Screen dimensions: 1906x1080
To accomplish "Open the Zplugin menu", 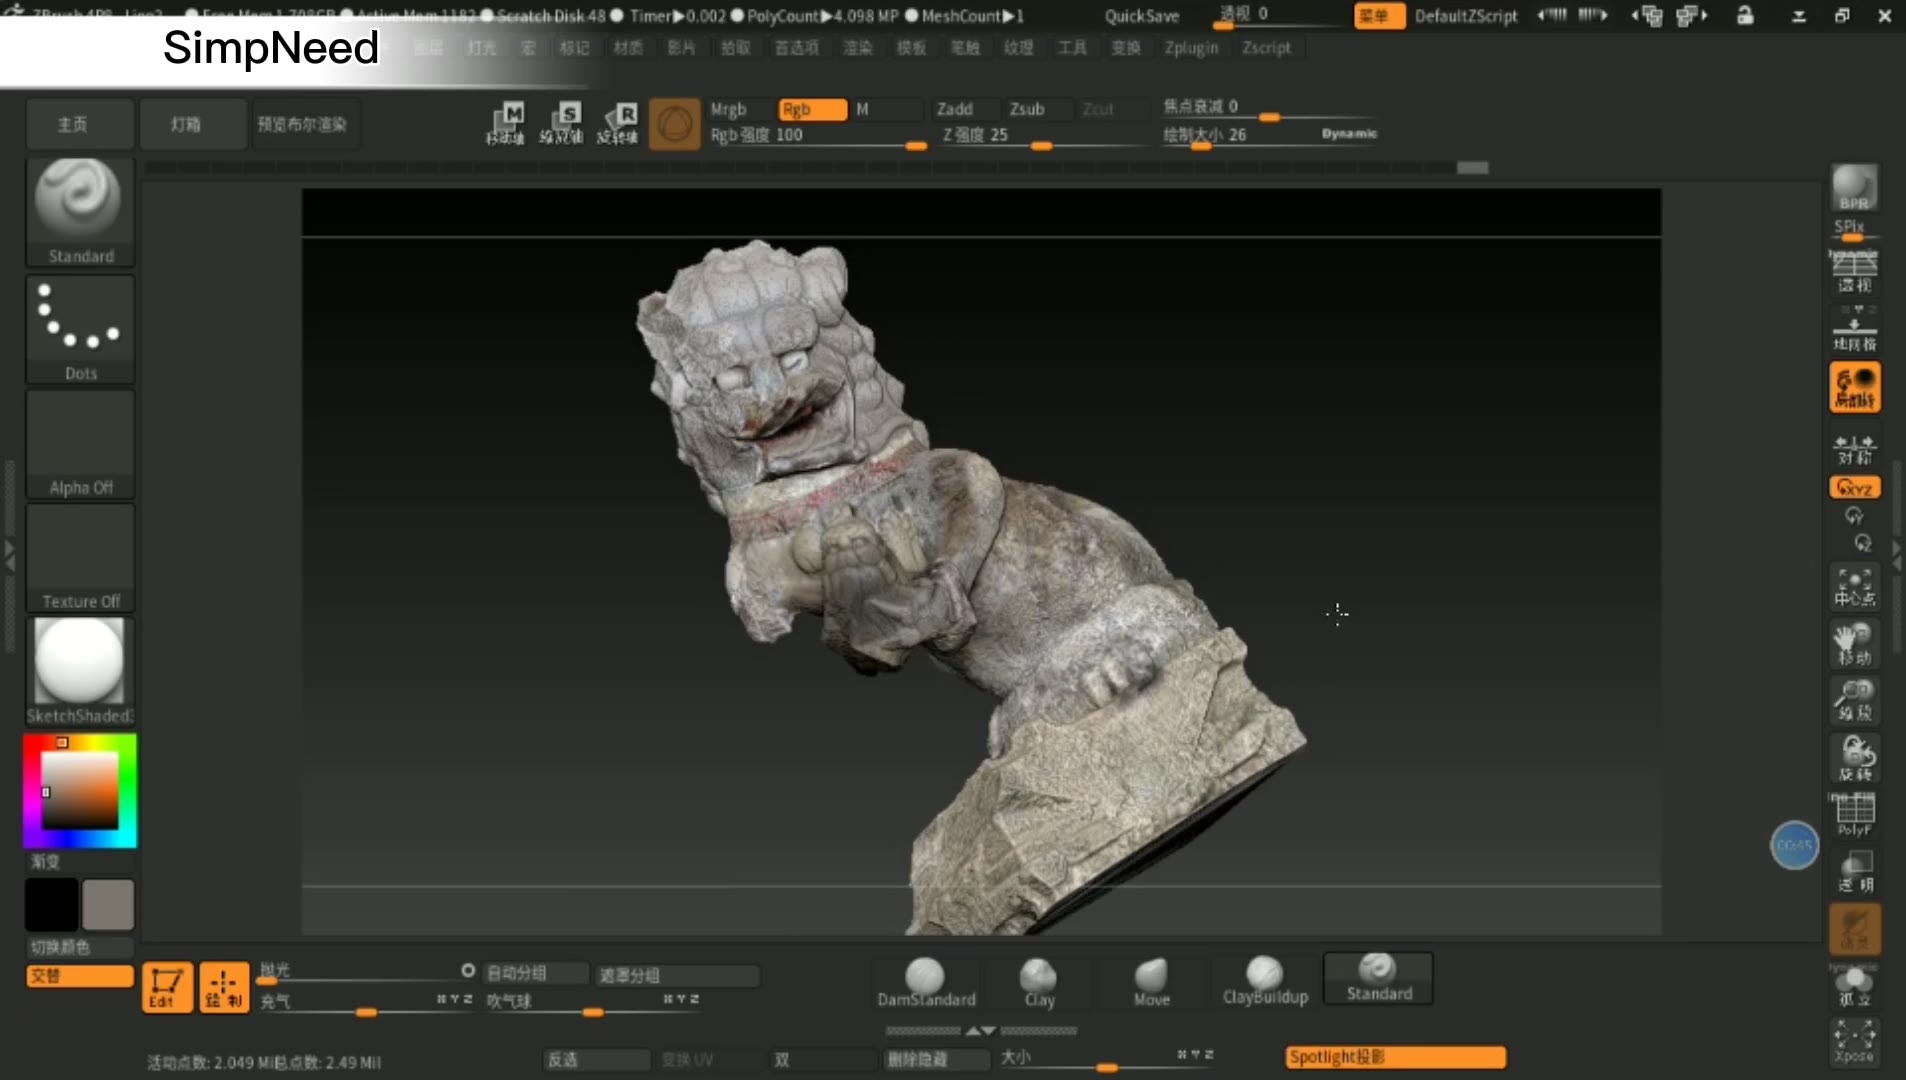I will pyautogui.click(x=1191, y=48).
